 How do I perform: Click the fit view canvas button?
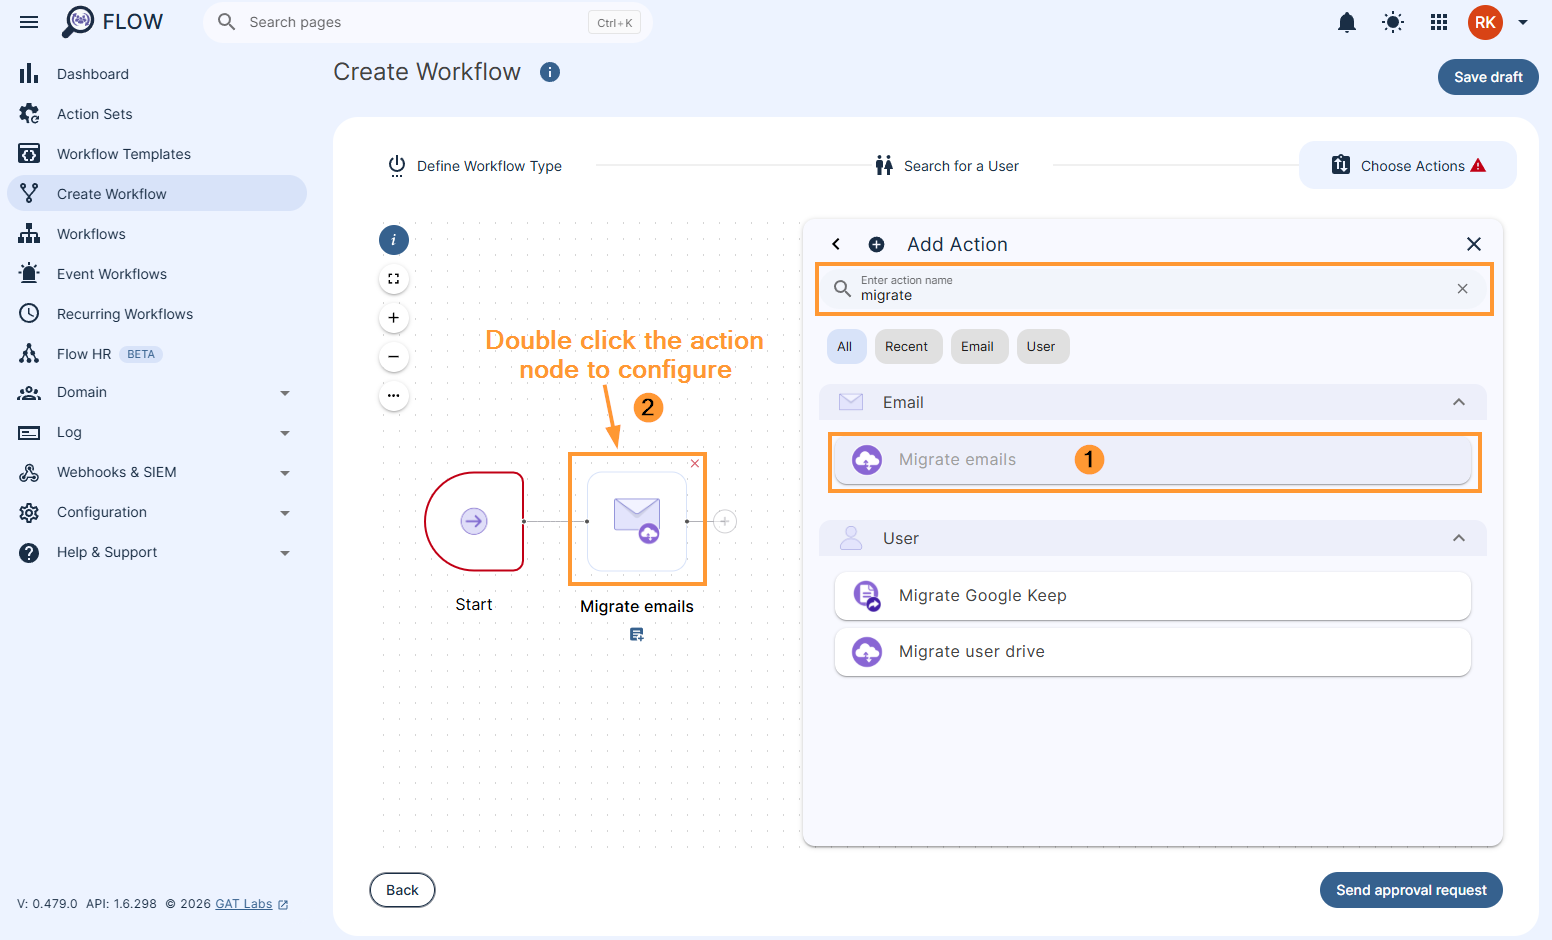(x=394, y=279)
